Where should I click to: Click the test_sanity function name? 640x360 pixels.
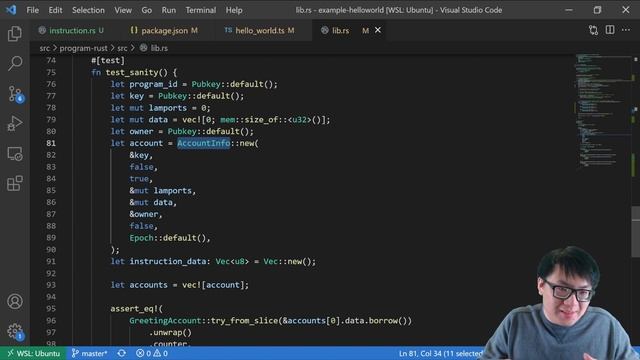(132, 72)
